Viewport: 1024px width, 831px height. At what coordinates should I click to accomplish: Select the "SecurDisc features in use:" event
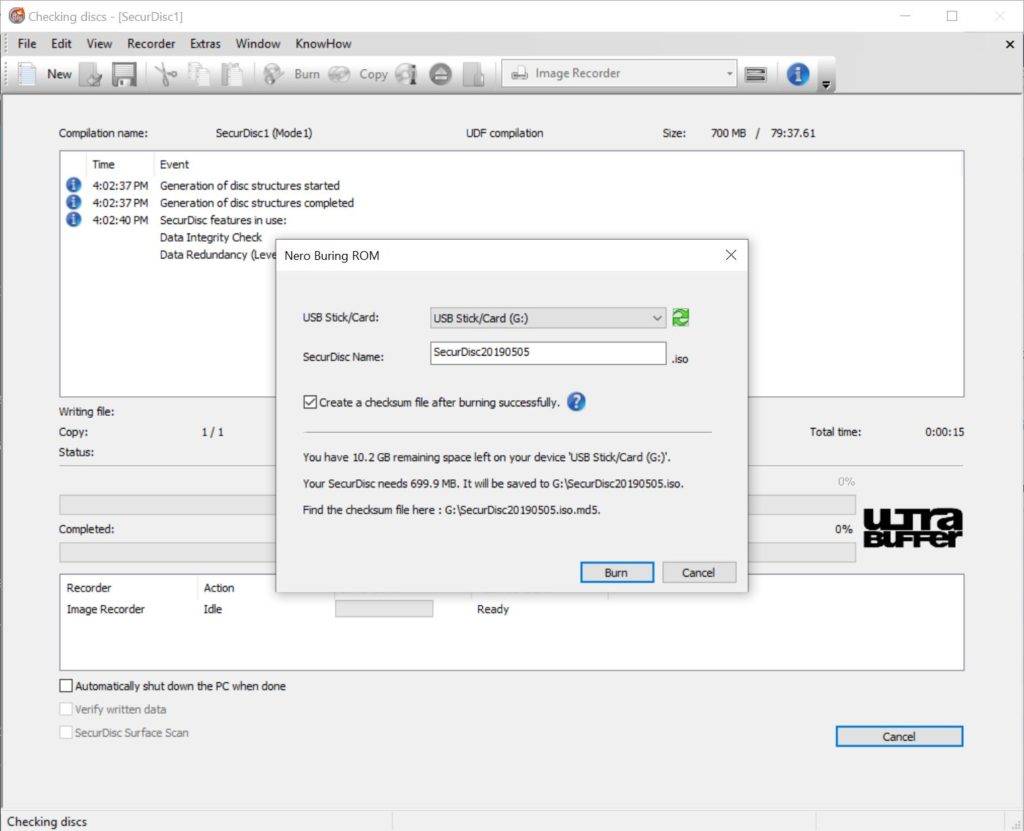click(223, 220)
